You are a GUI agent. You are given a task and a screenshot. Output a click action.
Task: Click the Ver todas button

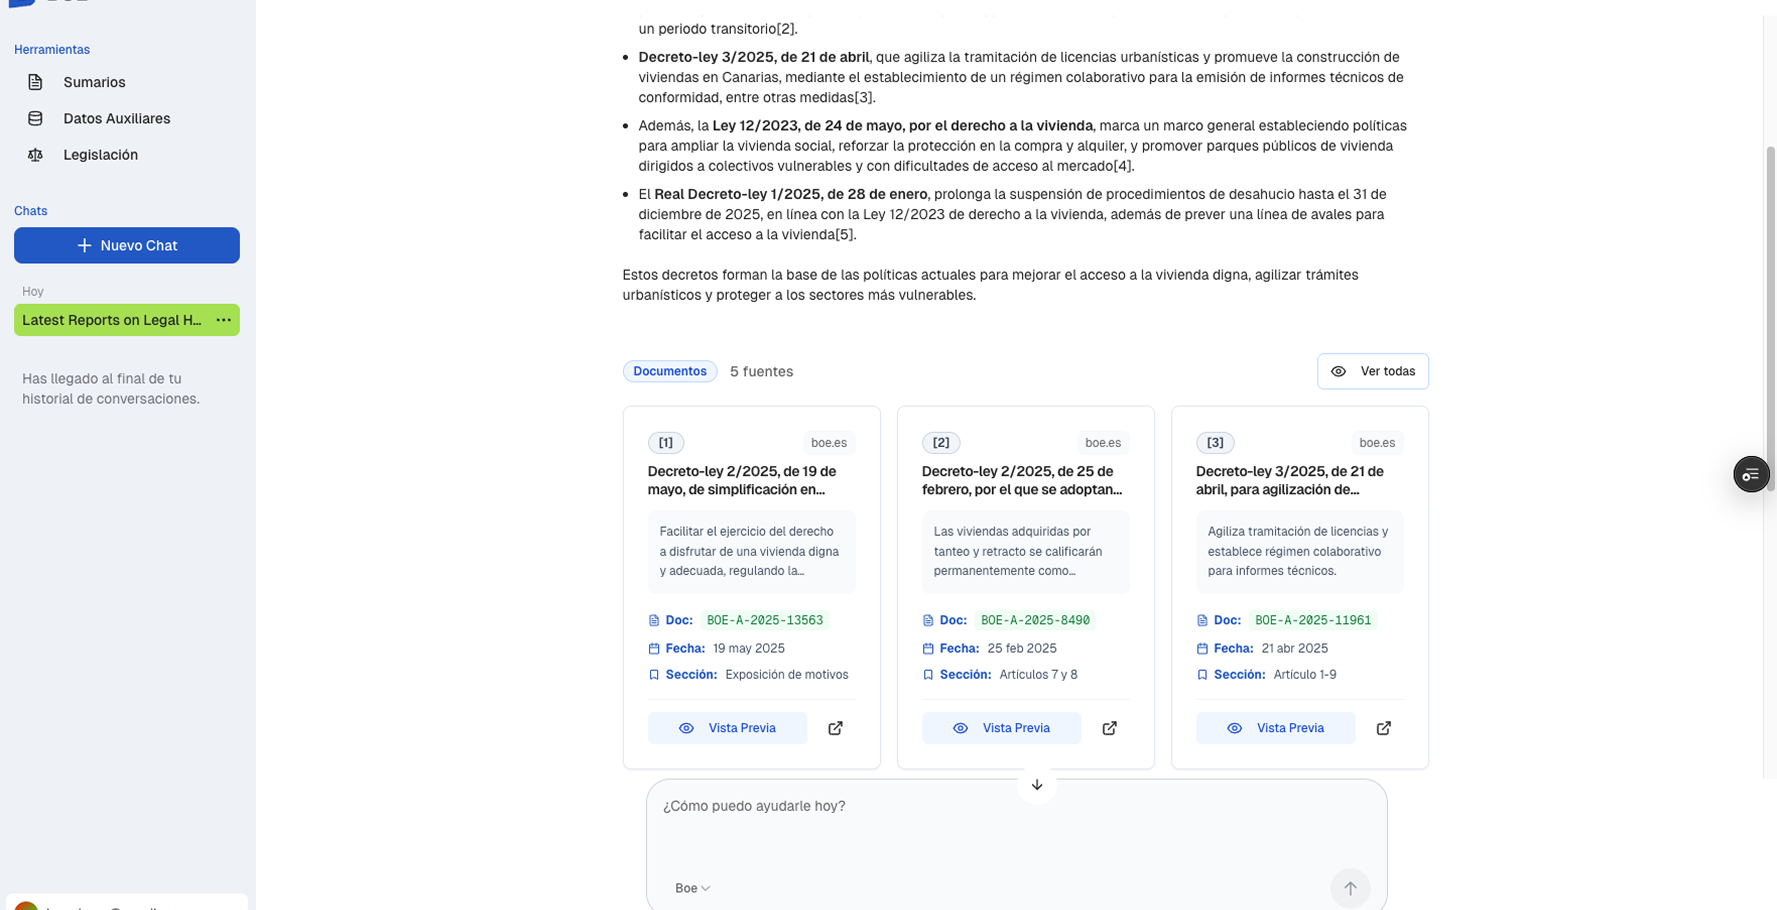coord(1373,371)
